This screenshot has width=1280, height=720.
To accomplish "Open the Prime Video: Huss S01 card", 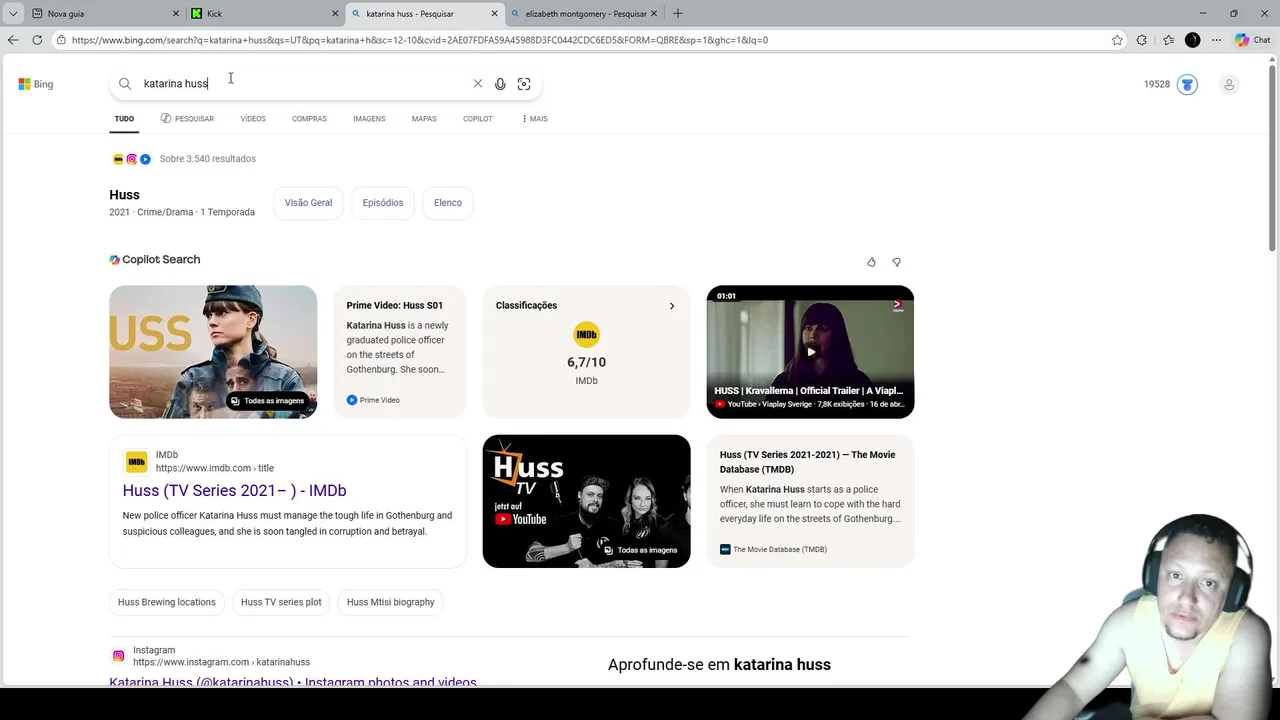I will click(x=400, y=352).
